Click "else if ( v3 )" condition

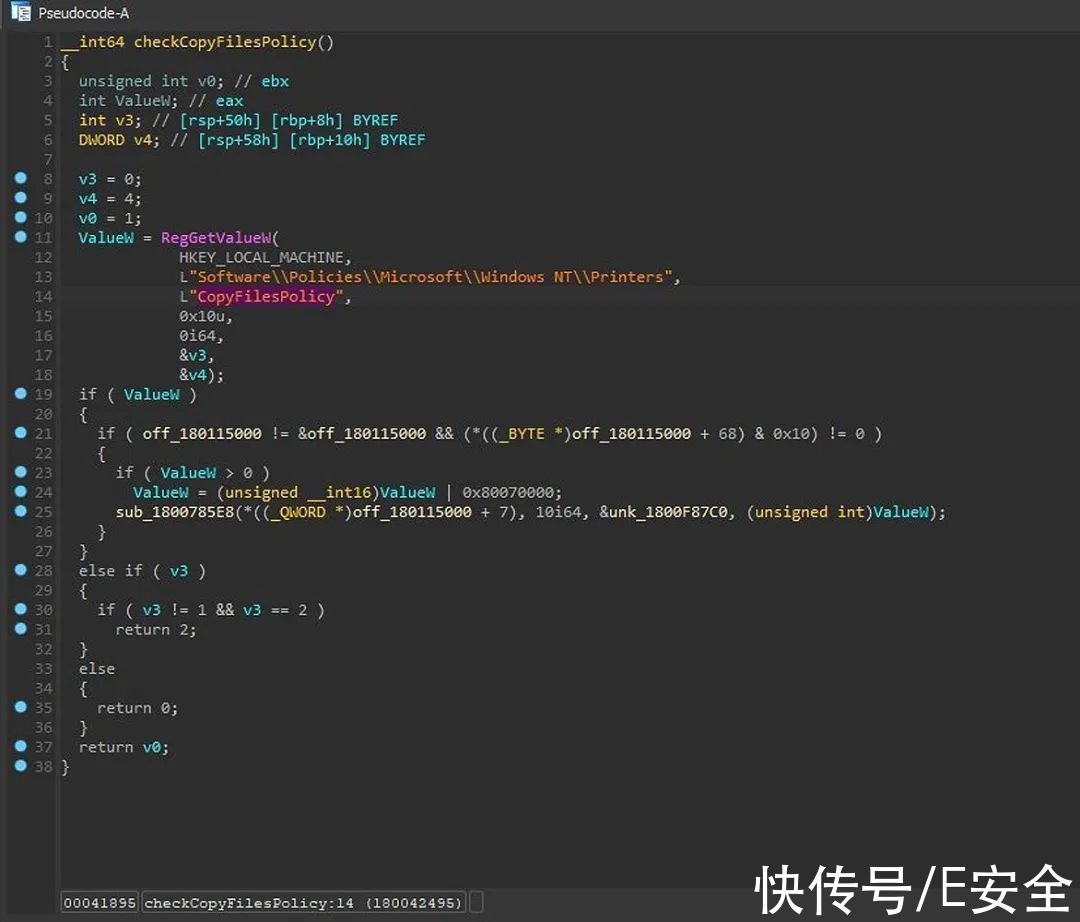142,571
